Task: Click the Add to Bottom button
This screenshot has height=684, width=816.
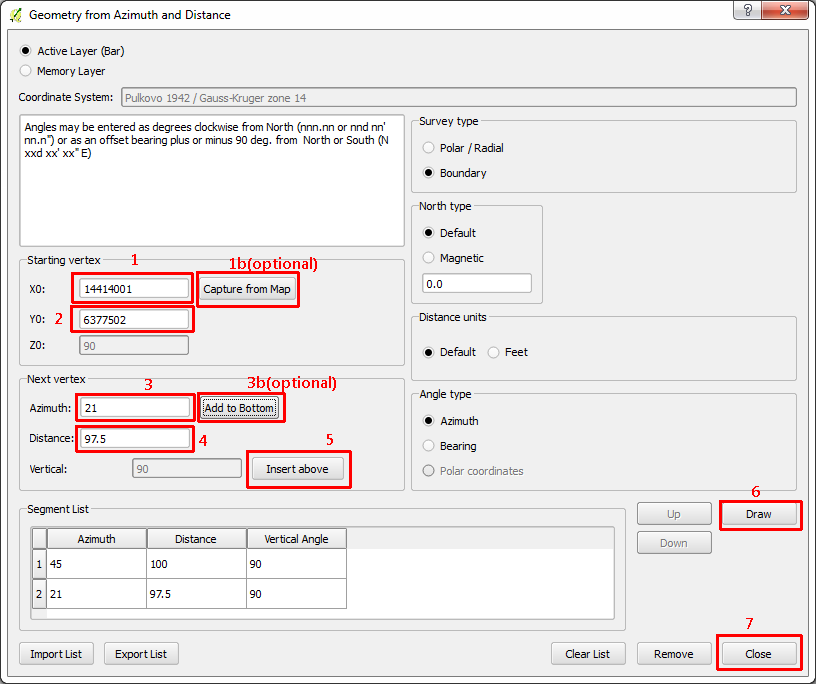Action: pyautogui.click(x=239, y=408)
